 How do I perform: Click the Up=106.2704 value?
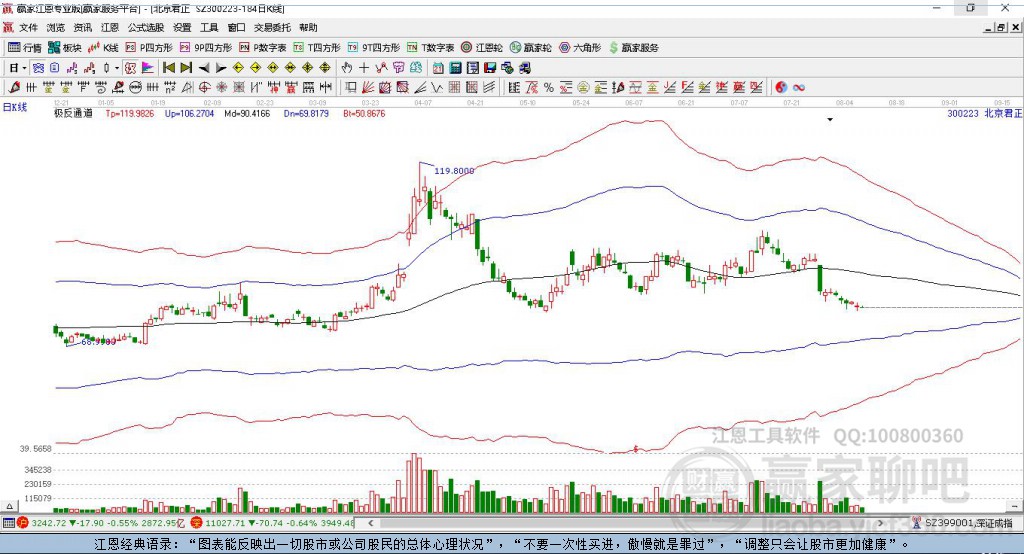click(x=189, y=113)
